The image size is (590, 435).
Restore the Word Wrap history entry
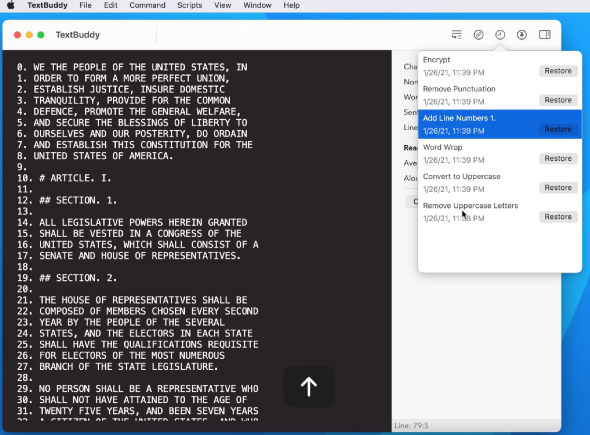pyautogui.click(x=558, y=158)
